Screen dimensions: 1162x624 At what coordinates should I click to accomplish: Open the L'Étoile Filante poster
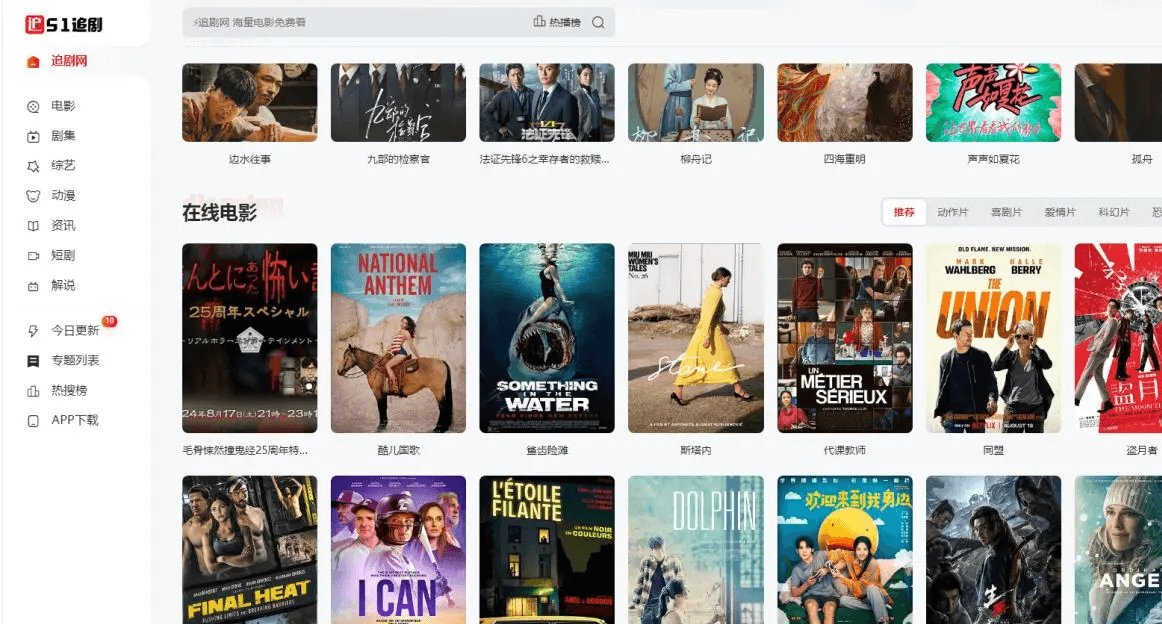coord(547,550)
